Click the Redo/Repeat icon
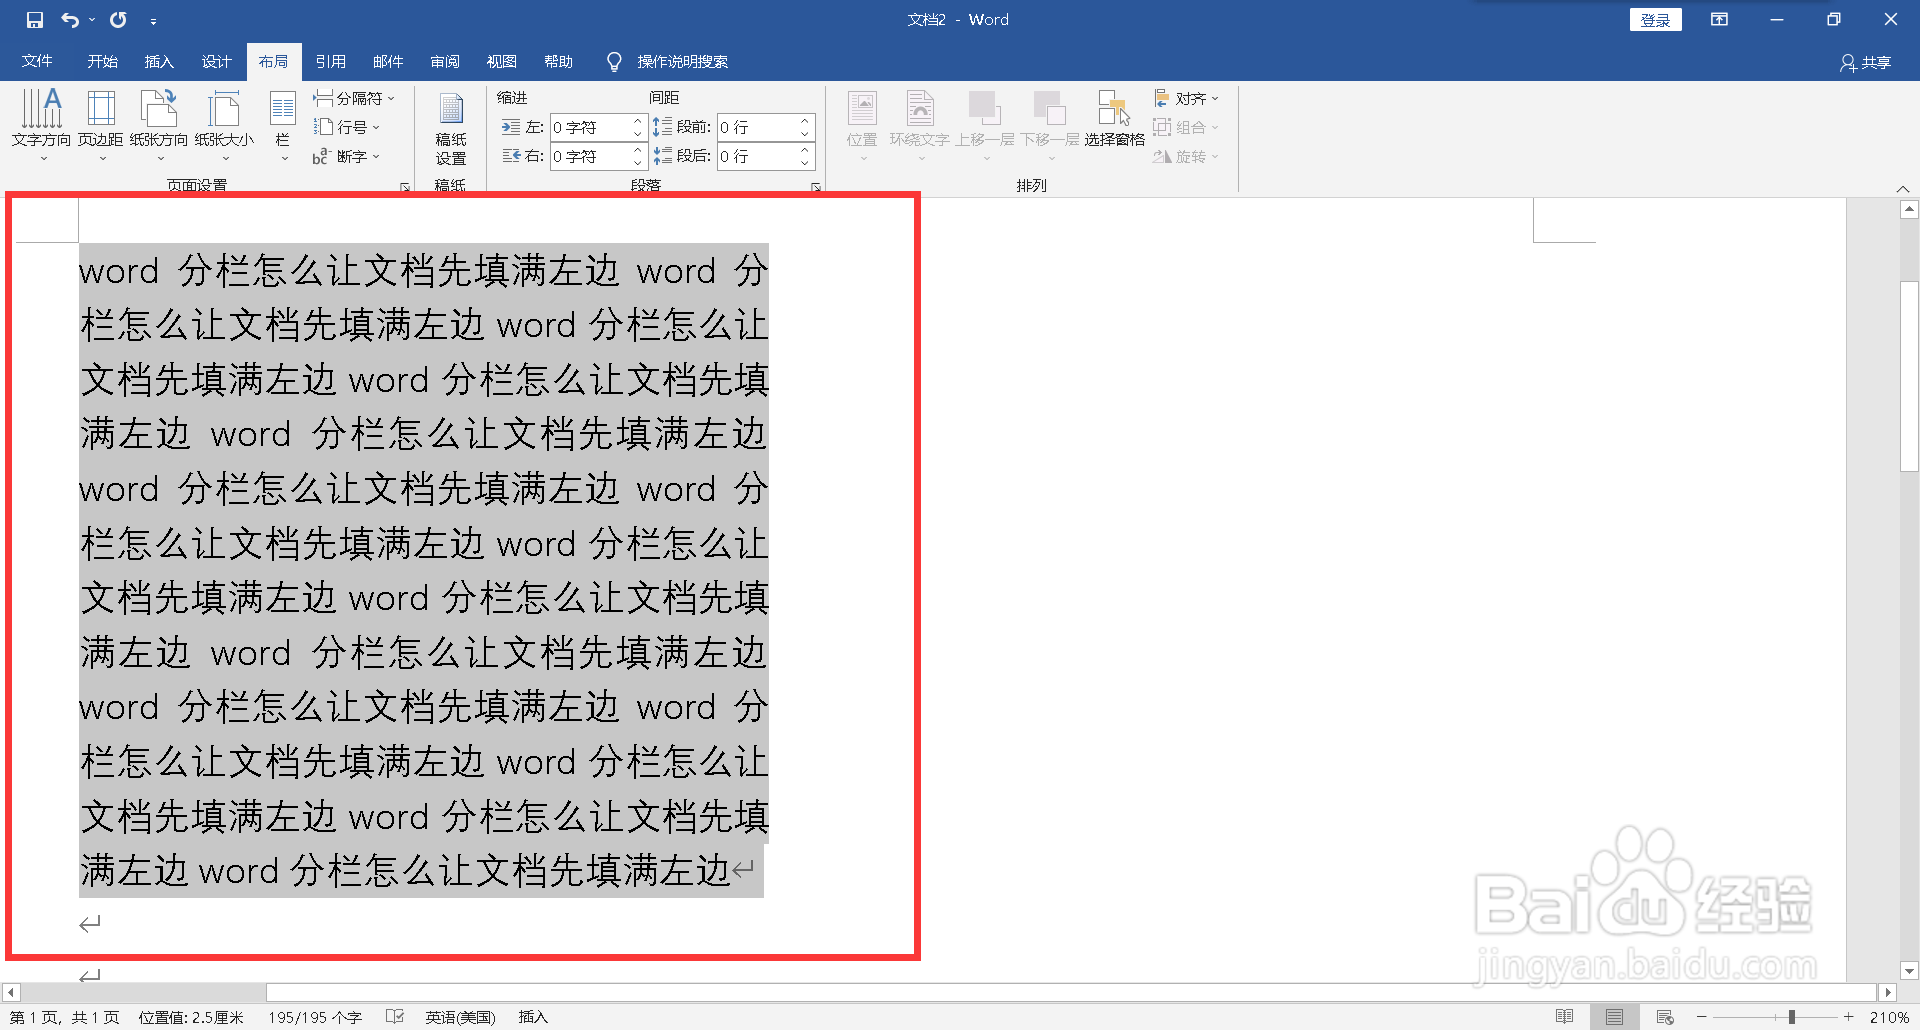The image size is (1920, 1030). pyautogui.click(x=118, y=20)
